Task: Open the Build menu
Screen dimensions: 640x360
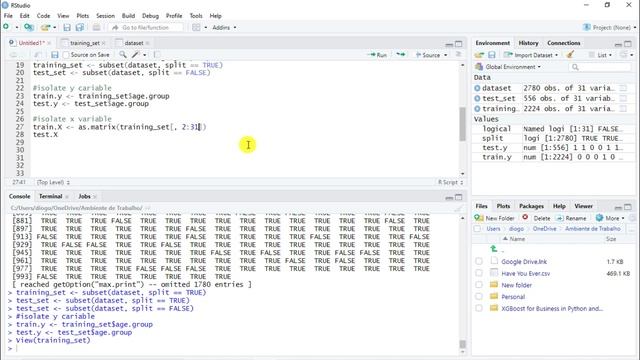Action: tap(128, 16)
